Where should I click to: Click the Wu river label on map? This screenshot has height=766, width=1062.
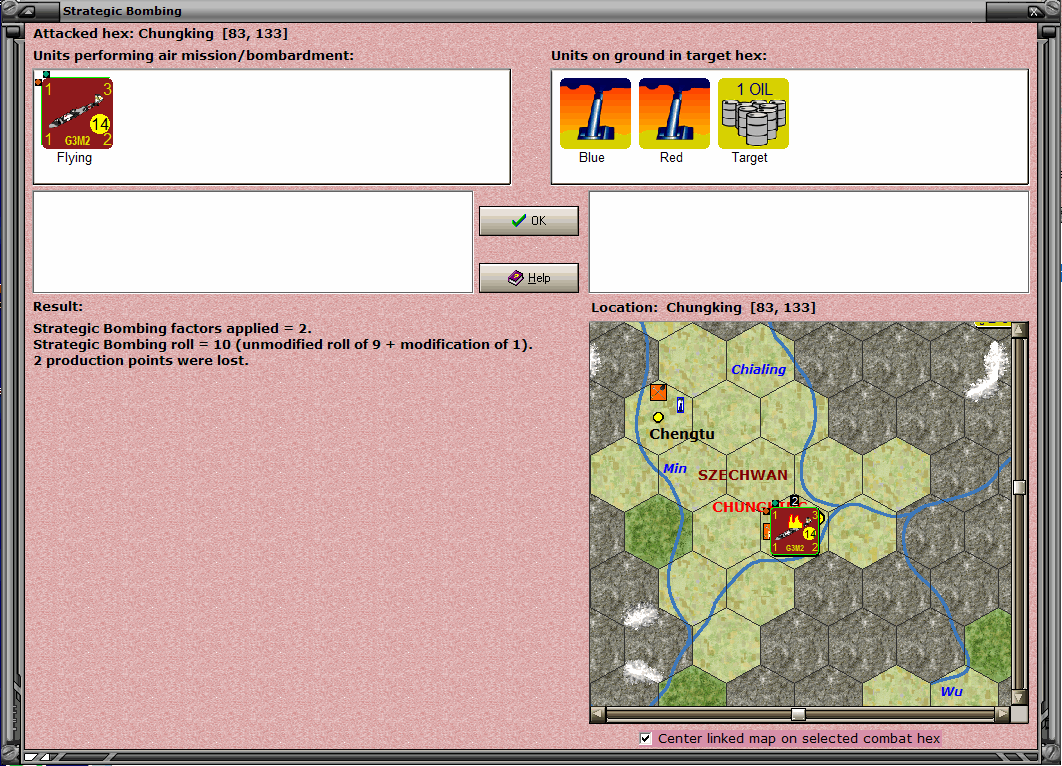(952, 691)
